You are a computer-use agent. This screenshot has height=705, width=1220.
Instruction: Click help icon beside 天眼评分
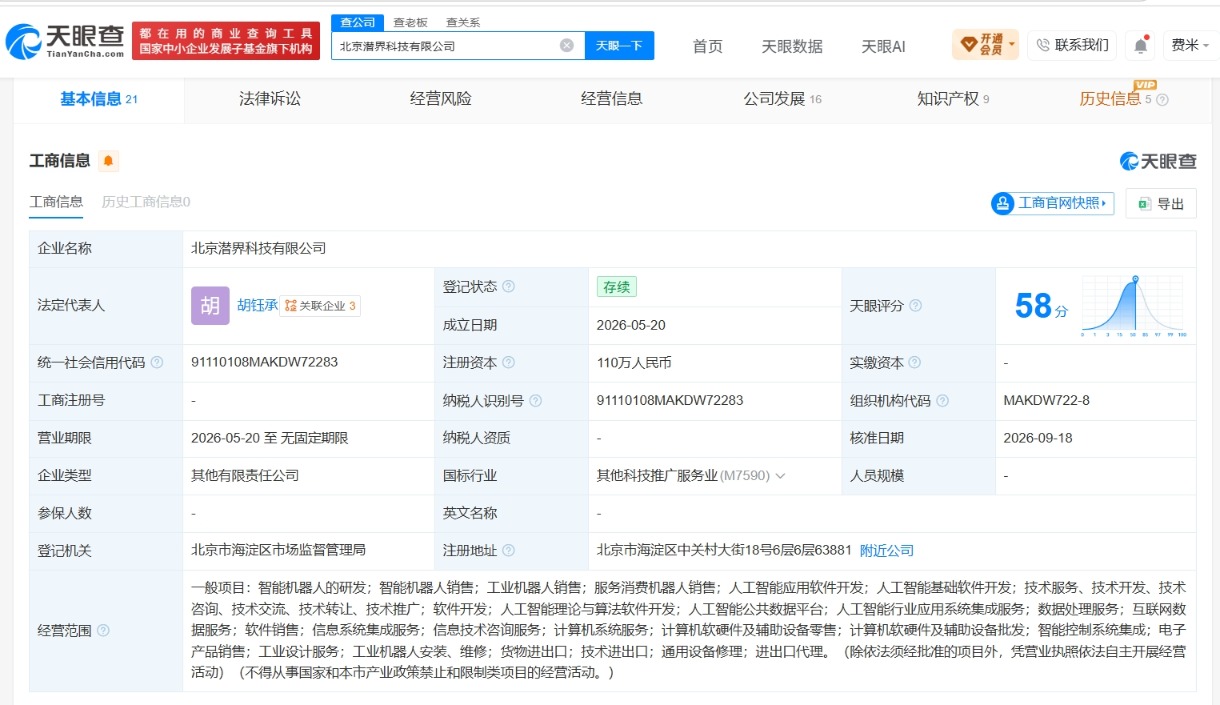tap(915, 305)
